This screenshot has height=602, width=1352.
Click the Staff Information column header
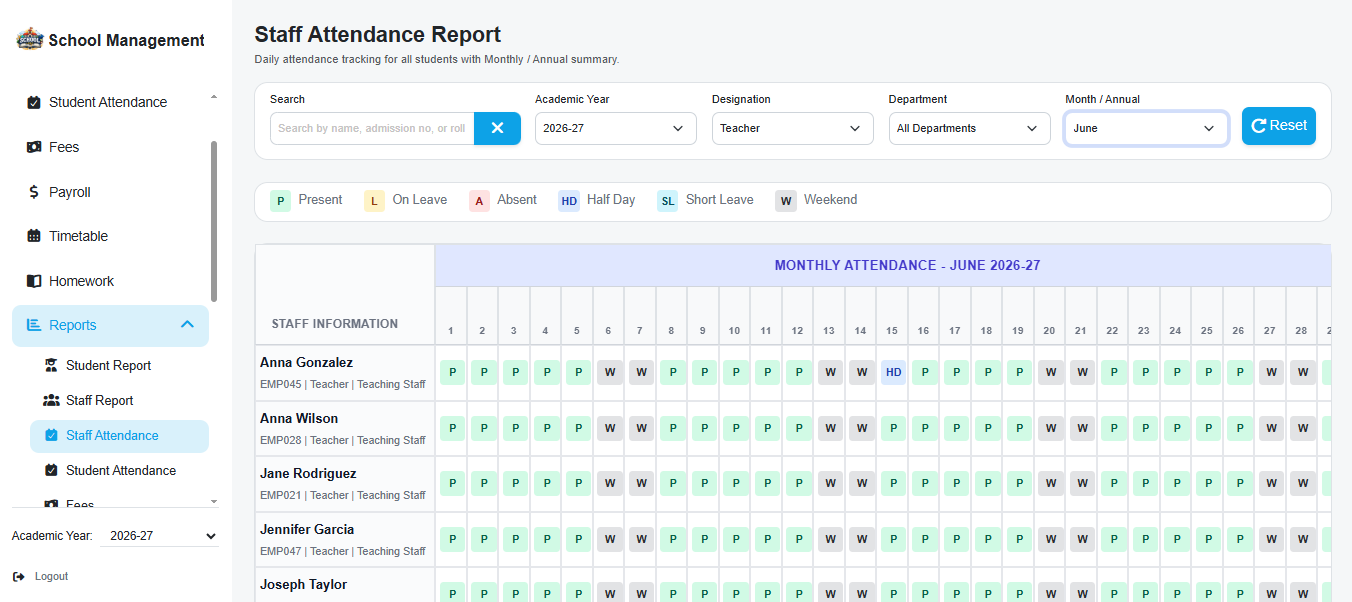(x=335, y=324)
